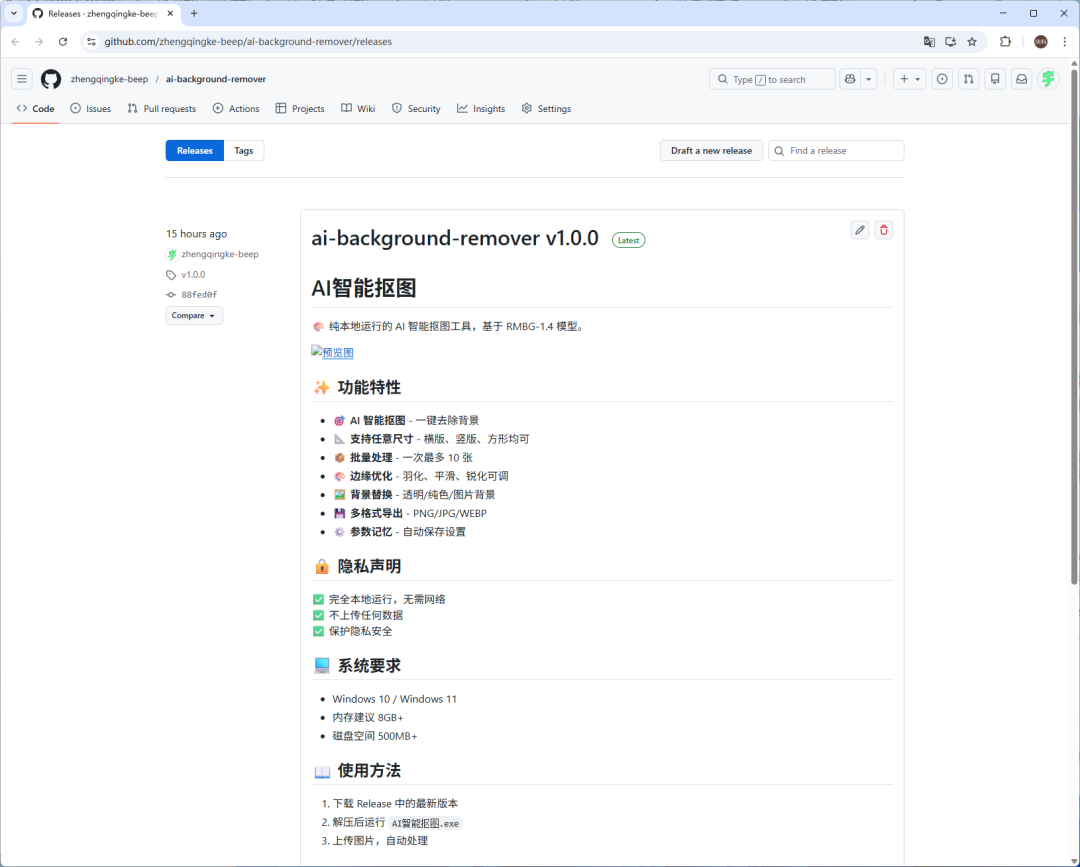Reload the page

tap(63, 42)
